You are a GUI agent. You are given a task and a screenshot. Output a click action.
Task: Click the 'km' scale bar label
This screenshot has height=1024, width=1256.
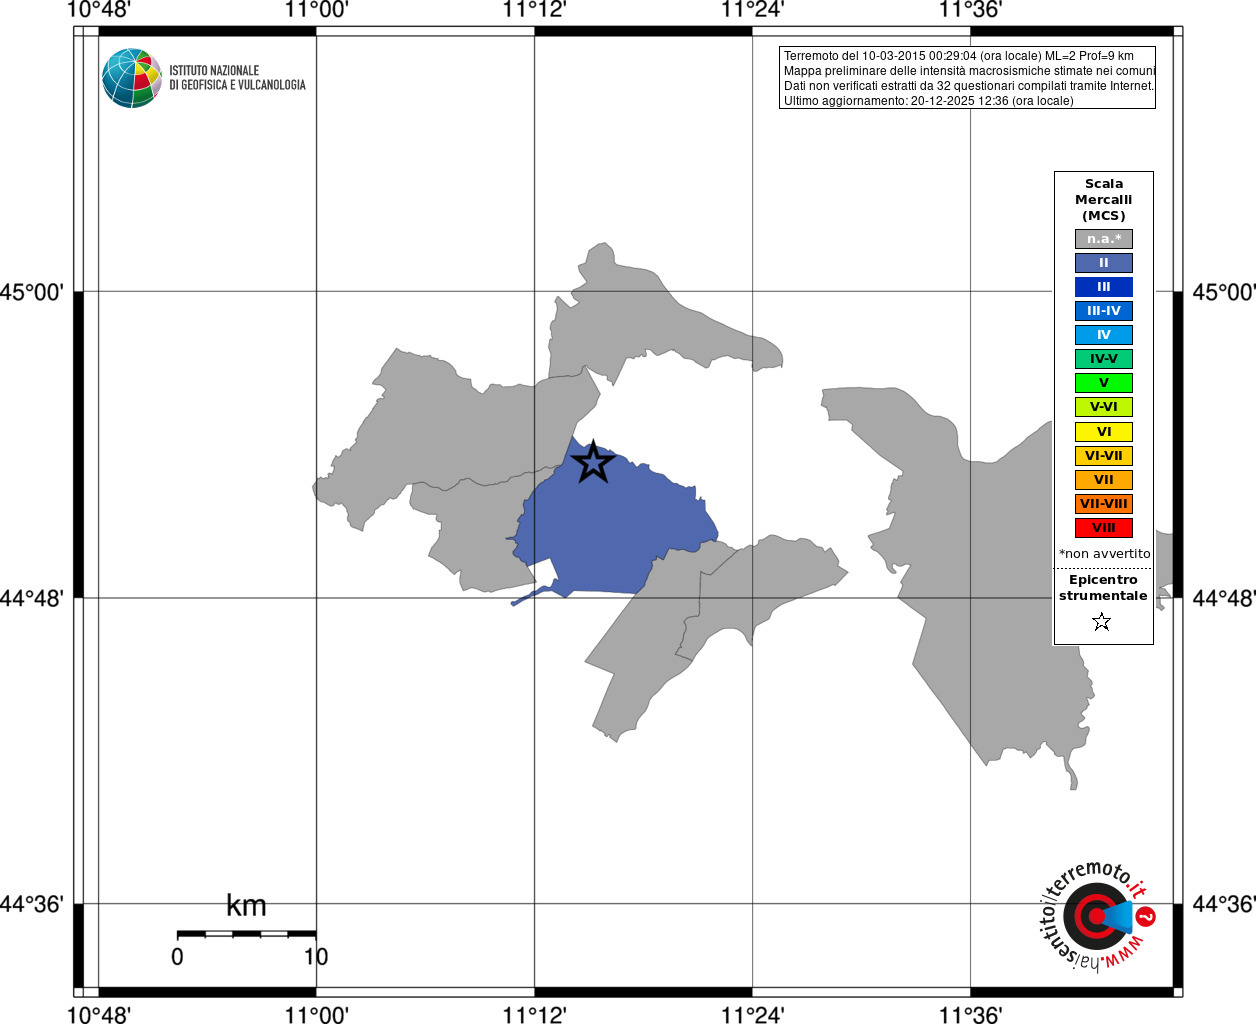click(246, 905)
